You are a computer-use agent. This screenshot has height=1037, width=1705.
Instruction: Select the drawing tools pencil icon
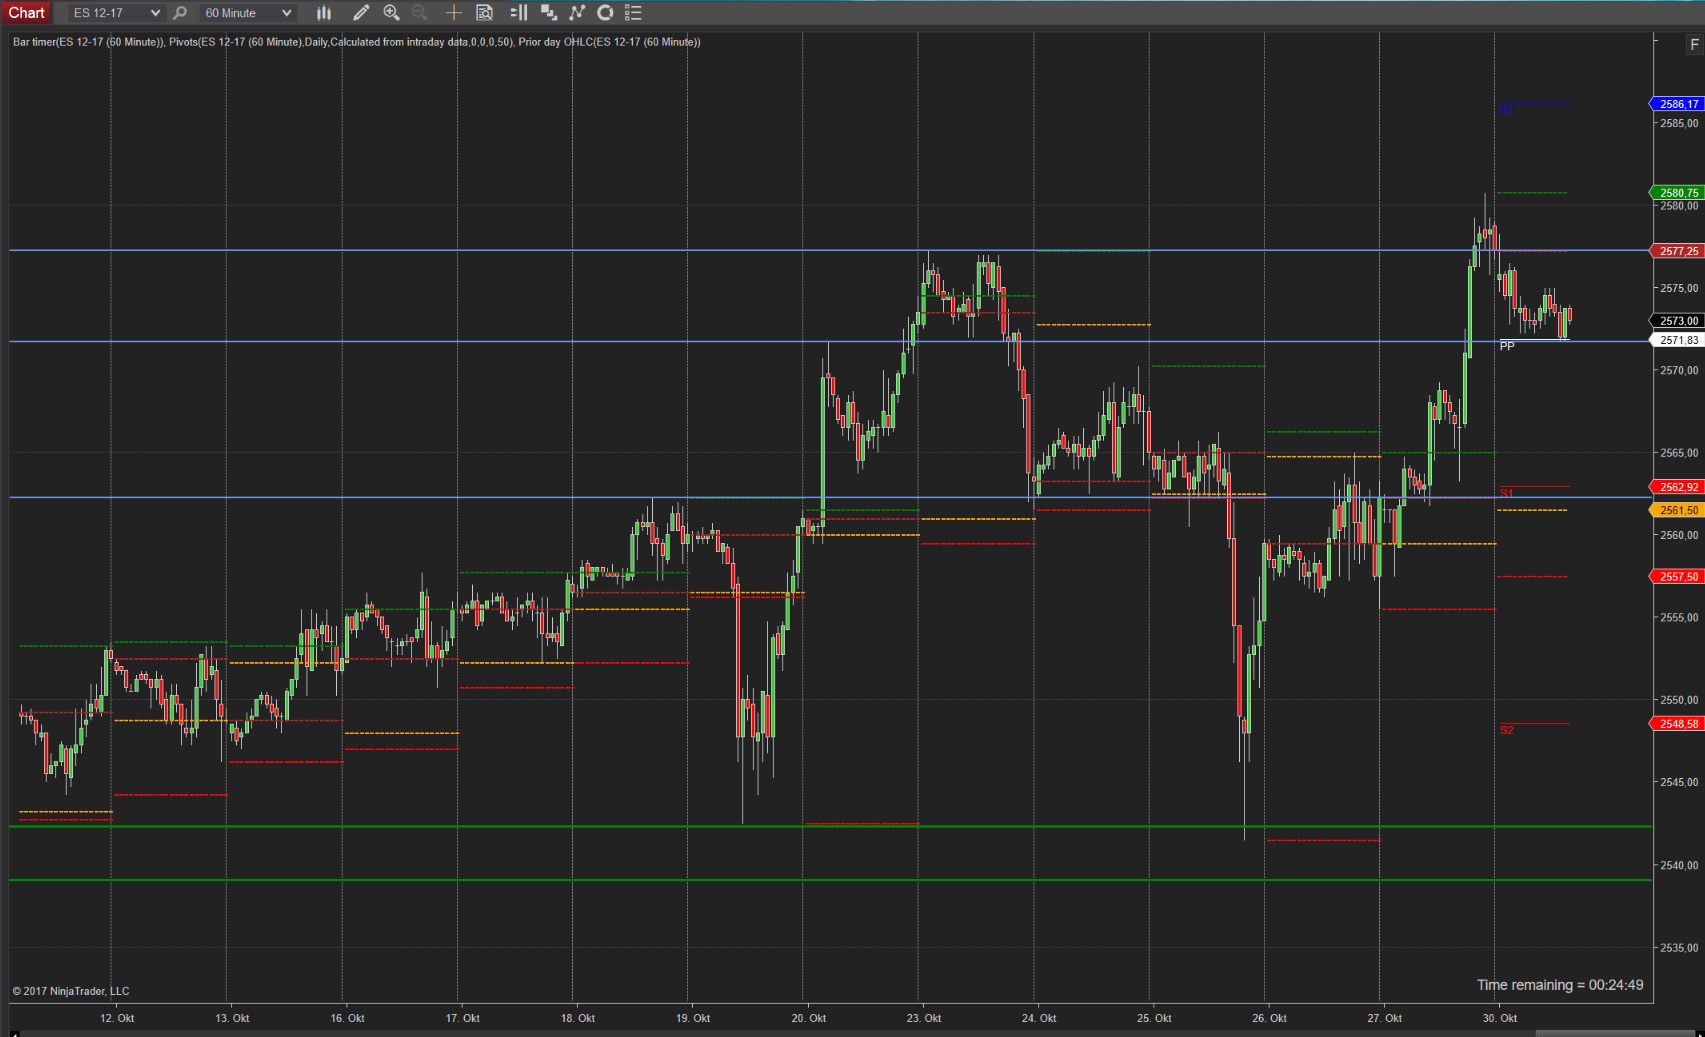pos(361,13)
